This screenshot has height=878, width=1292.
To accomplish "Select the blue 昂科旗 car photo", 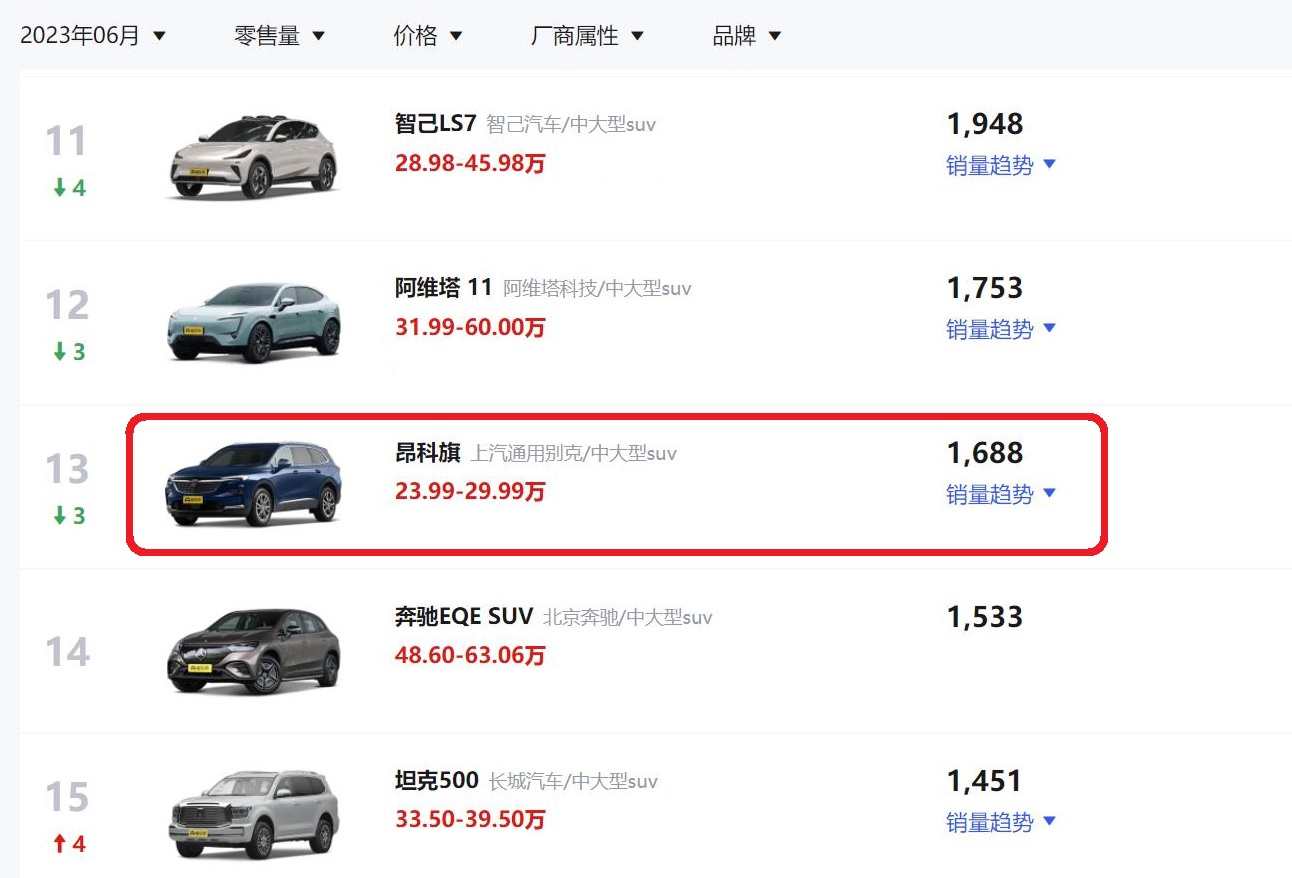I will (253, 485).
